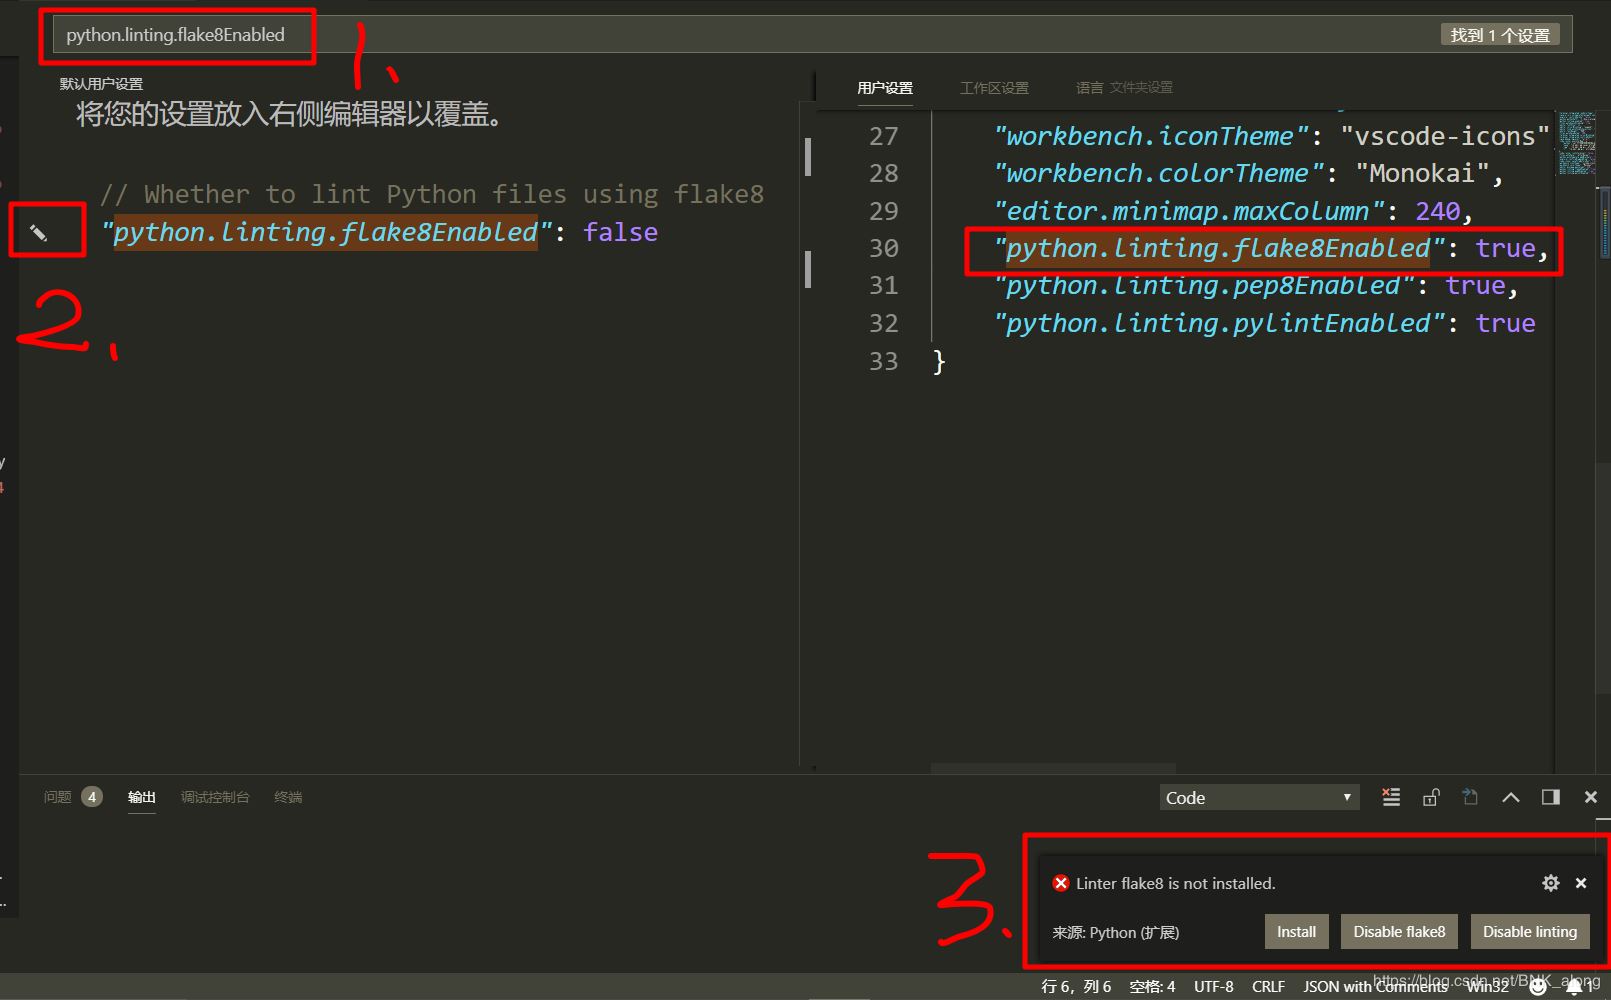The height and width of the screenshot is (1000, 1611).
Task: Toggle the output scroll lock icon
Action: coord(1431,797)
